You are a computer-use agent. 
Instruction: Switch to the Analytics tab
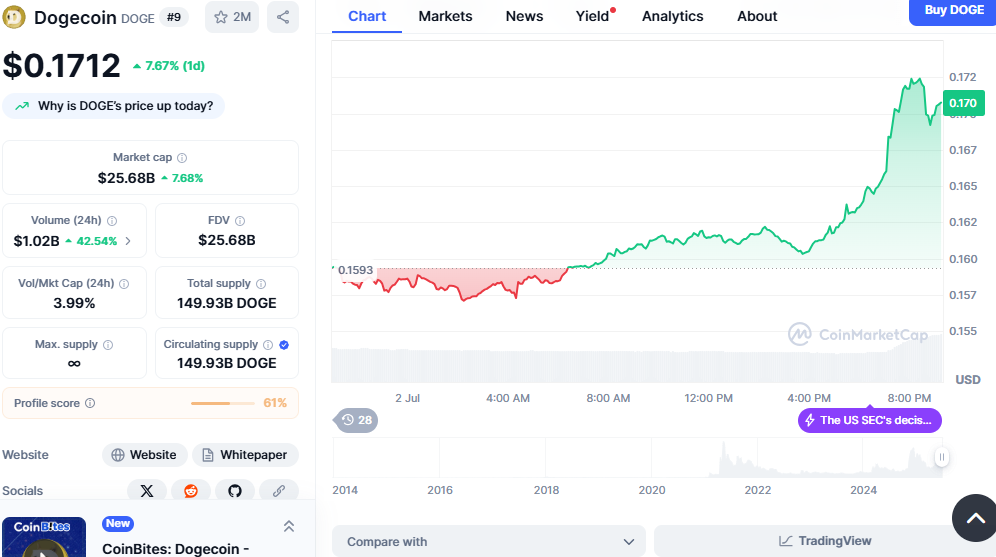pyautogui.click(x=673, y=17)
